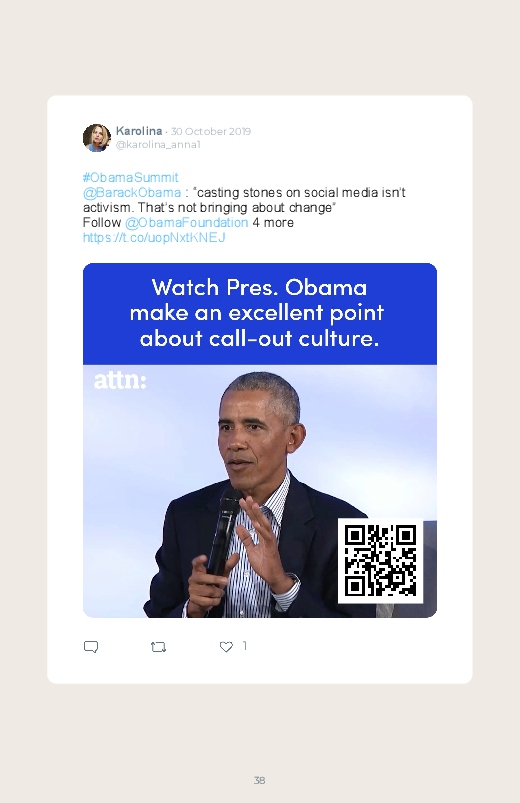This screenshot has width=520, height=803.
Task: Click the attn: logo watermark
Action: pyautogui.click(x=120, y=381)
